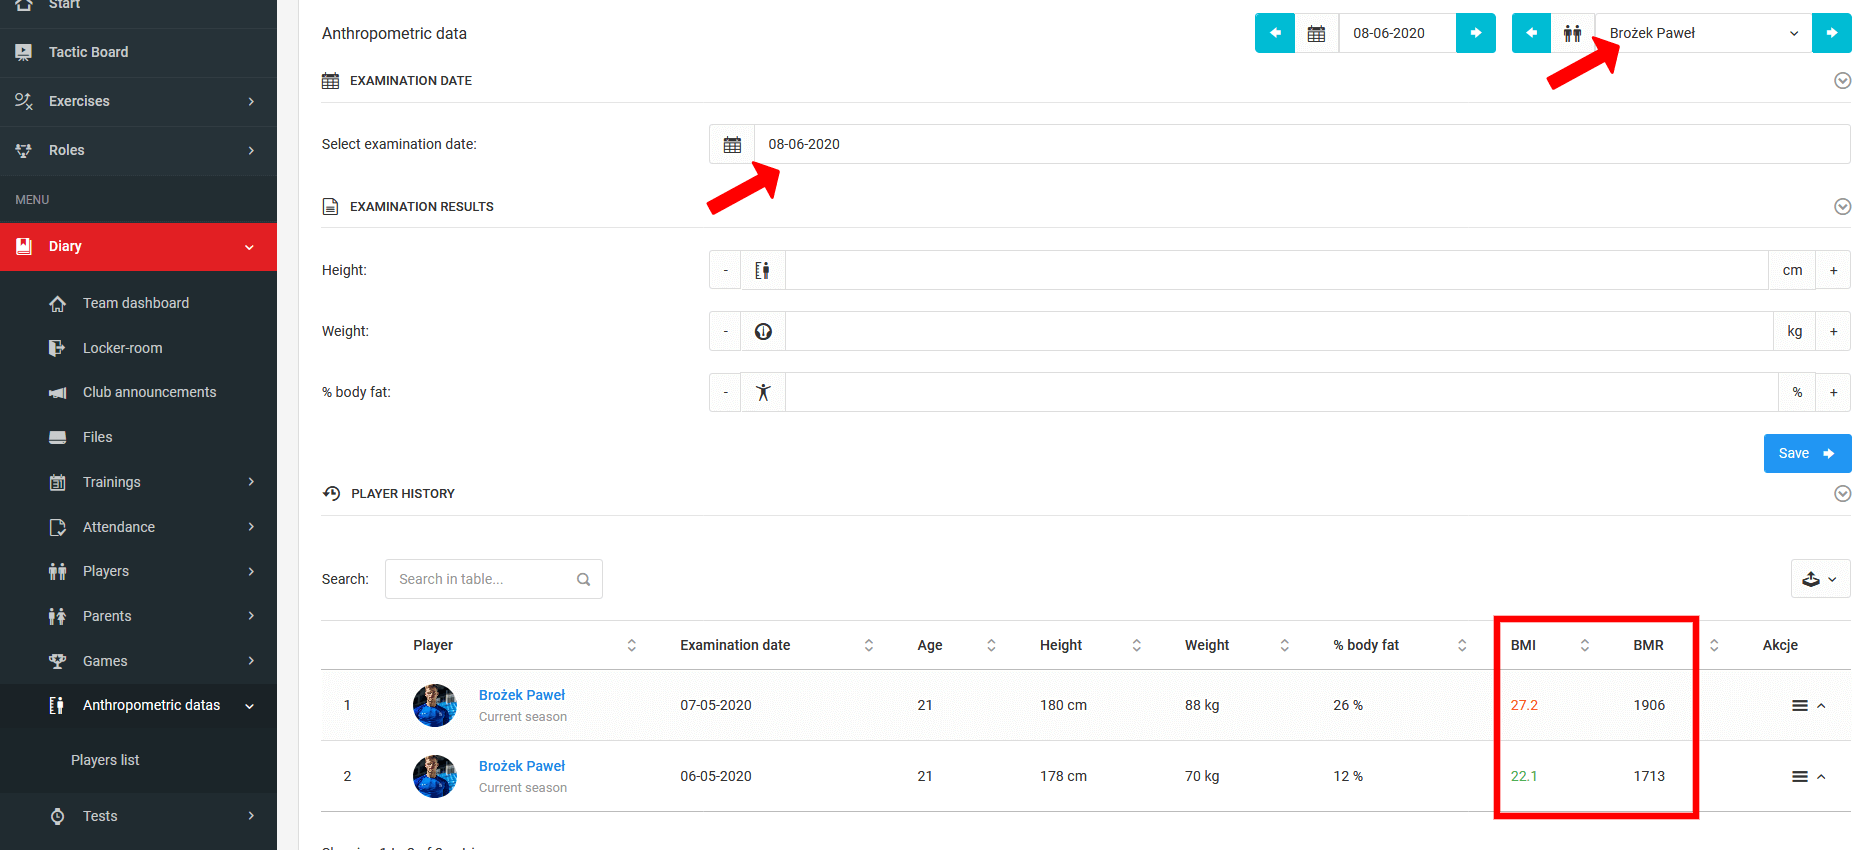Viewport: 1873px width, 850px height.
Task: Click the players icon beside player selector
Action: (1572, 33)
